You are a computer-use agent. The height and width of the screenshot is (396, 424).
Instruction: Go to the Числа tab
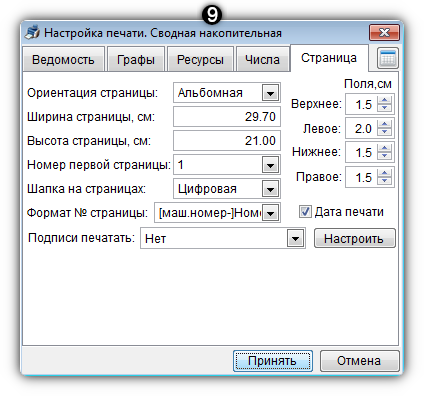pos(262,60)
